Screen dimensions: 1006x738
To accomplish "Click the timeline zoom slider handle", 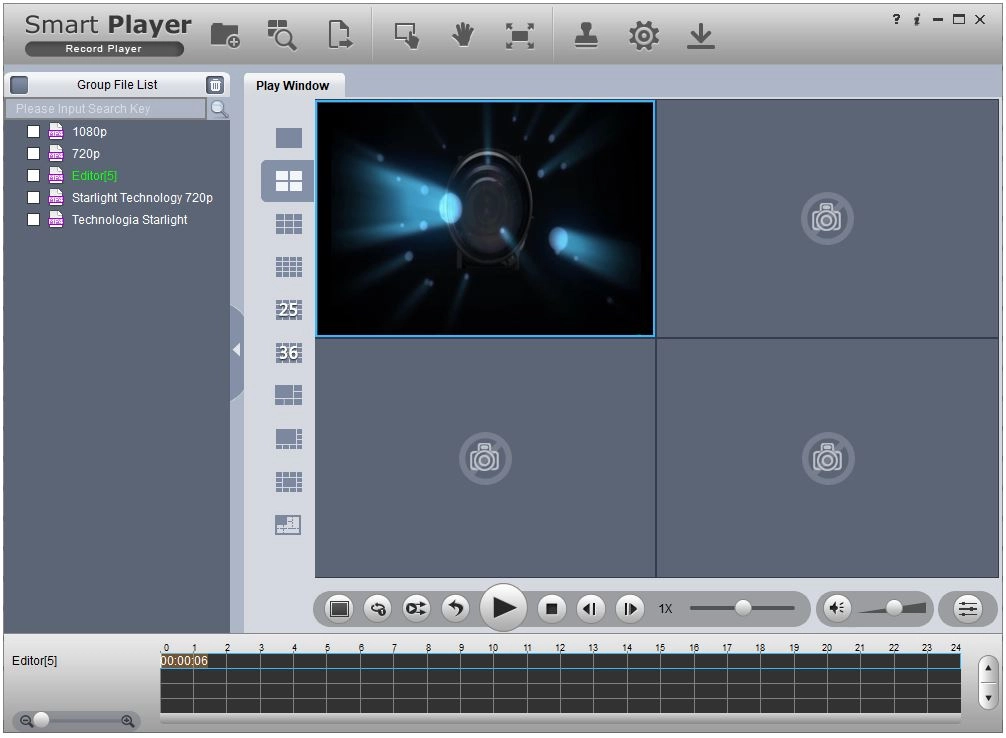I will 42,720.
